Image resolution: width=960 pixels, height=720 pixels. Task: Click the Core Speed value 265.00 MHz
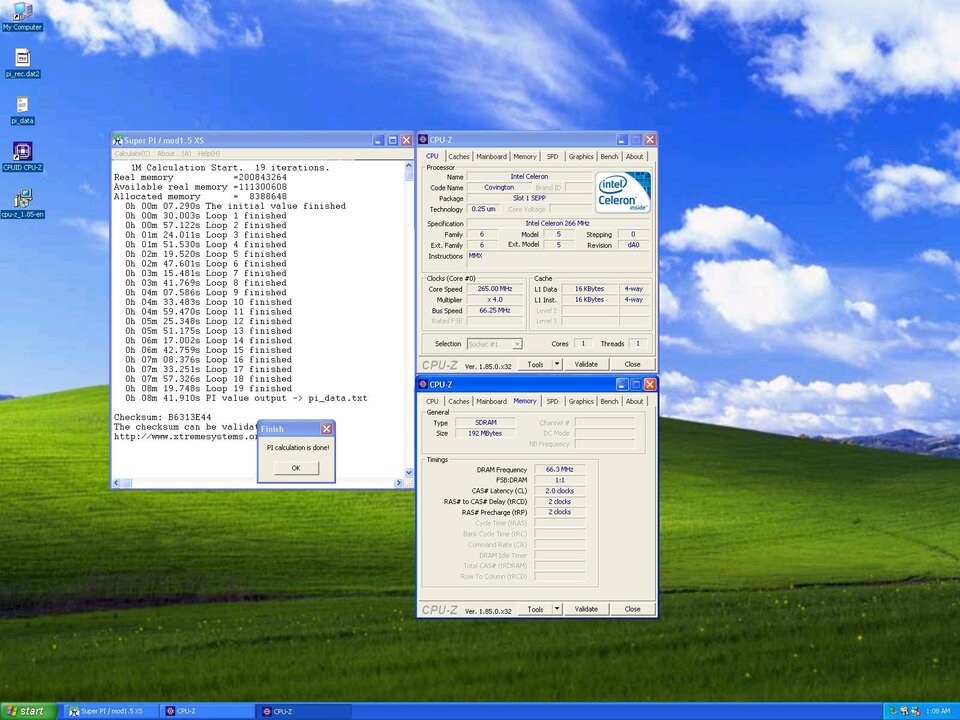click(x=495, y=289)
